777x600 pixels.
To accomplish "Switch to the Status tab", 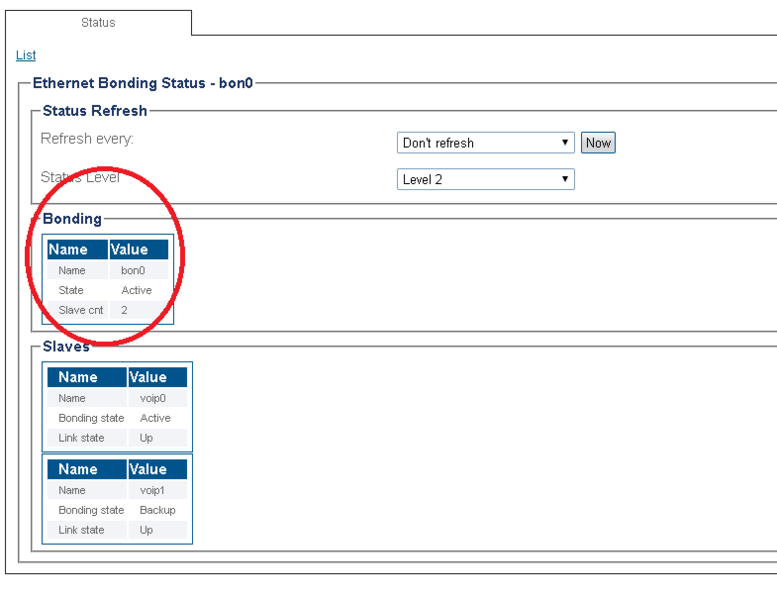I will (x=98, y=23).
